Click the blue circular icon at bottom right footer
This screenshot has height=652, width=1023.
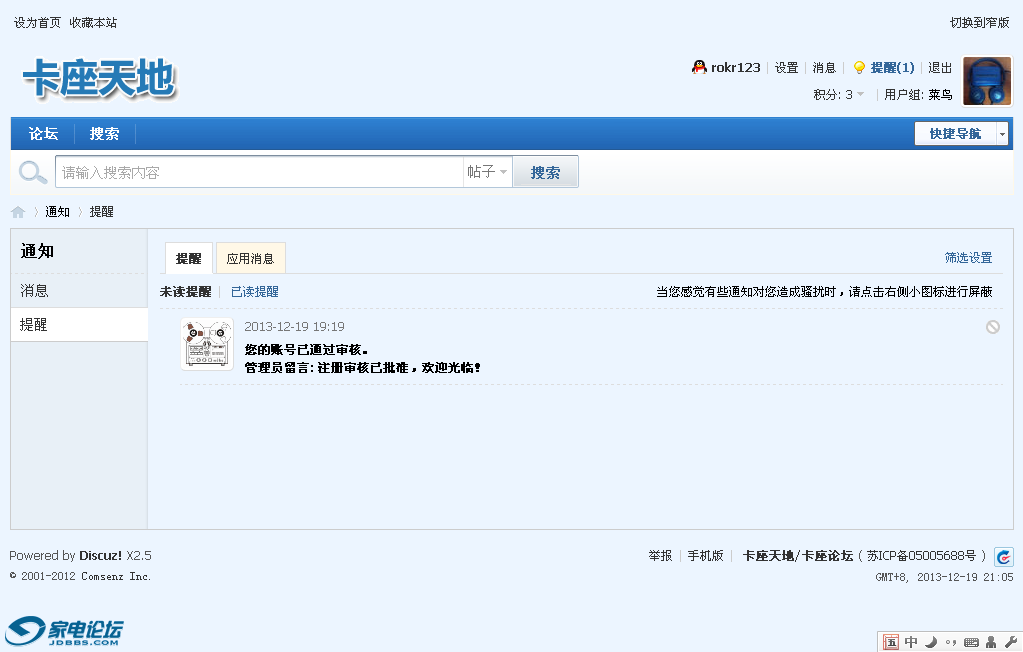(x=1005, y=557)
